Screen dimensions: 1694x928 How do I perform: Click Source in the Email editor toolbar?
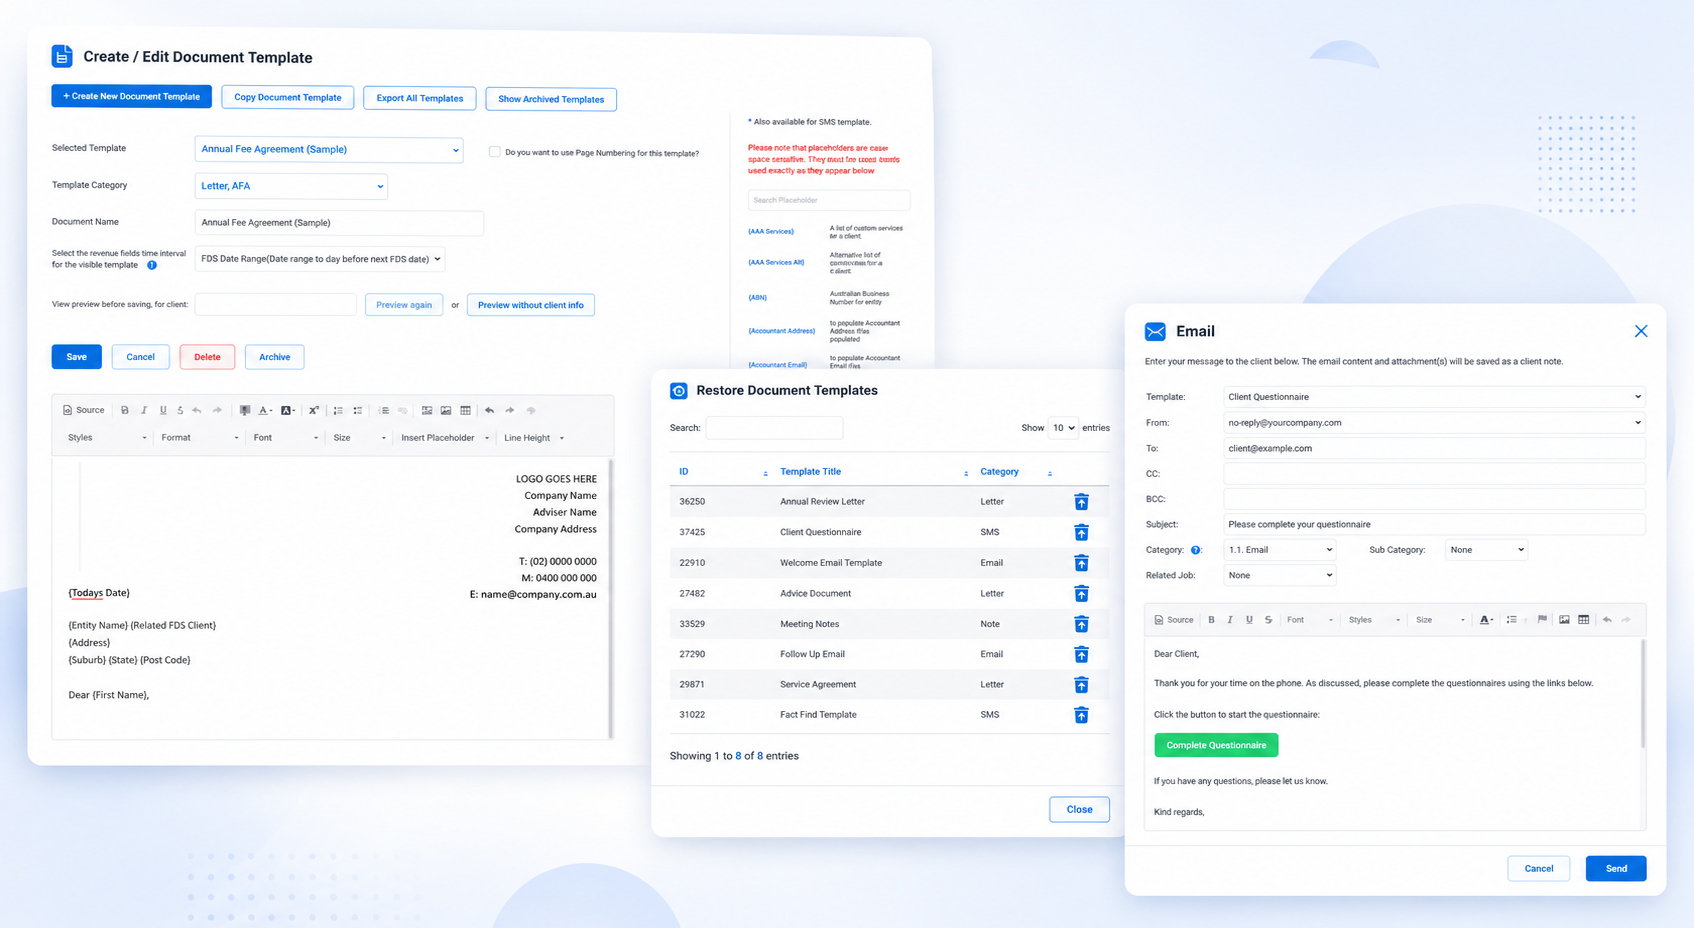pyautogui.click(x=1174, y=620)
